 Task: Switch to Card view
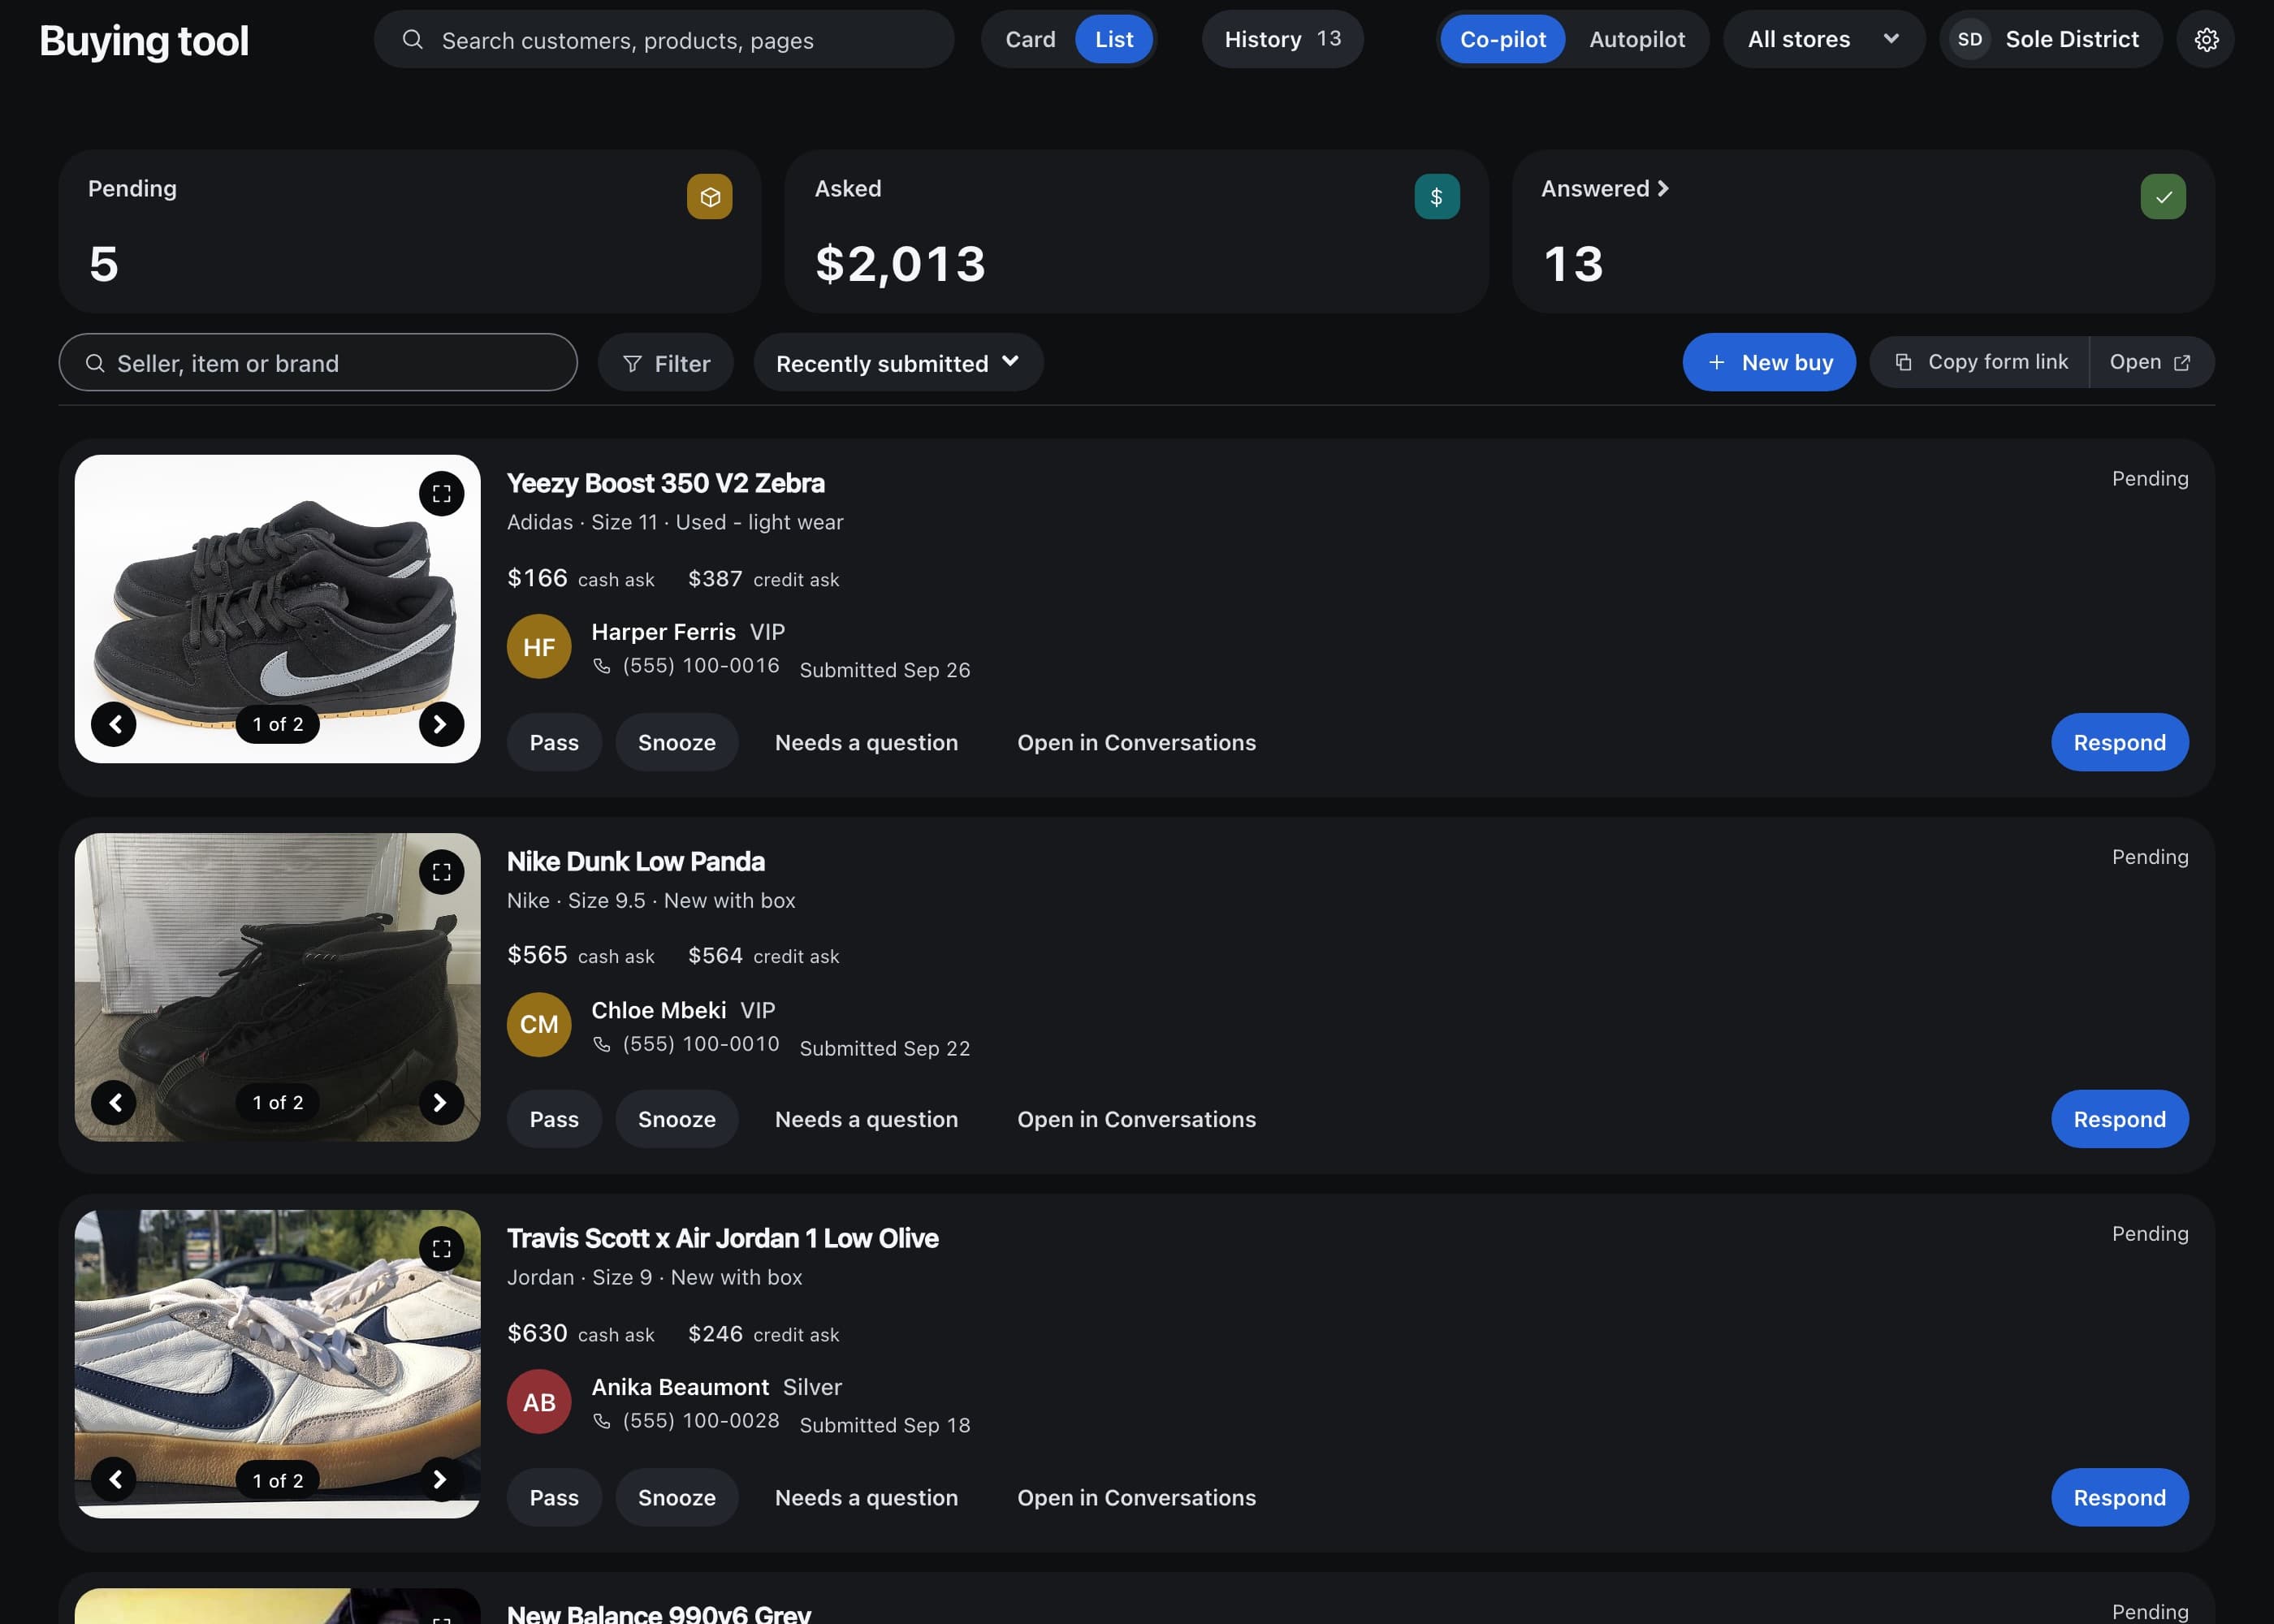(1030, 39)
